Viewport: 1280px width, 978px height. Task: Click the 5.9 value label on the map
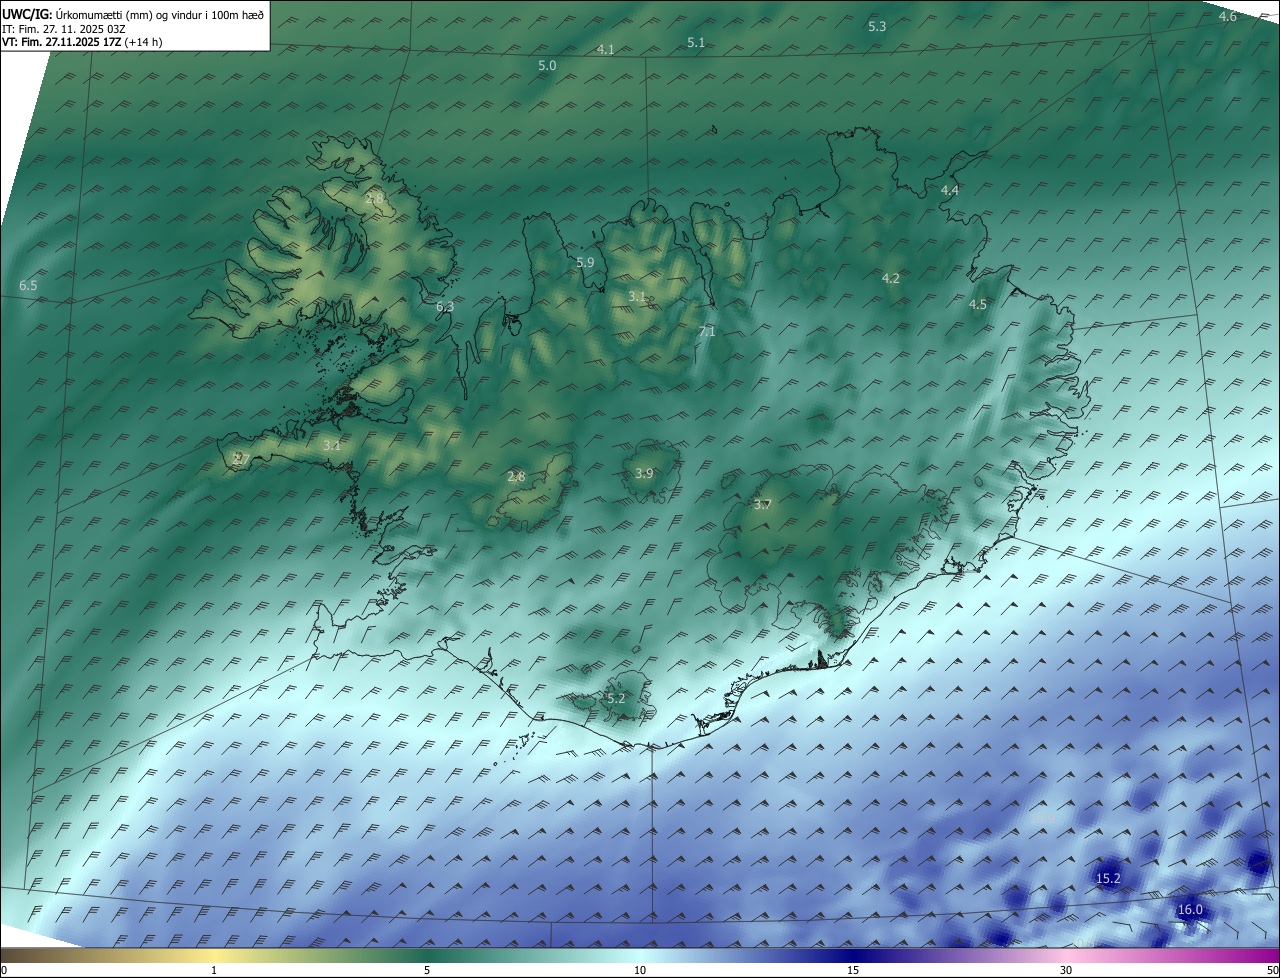pyautogui.click(x=585, y=262)
